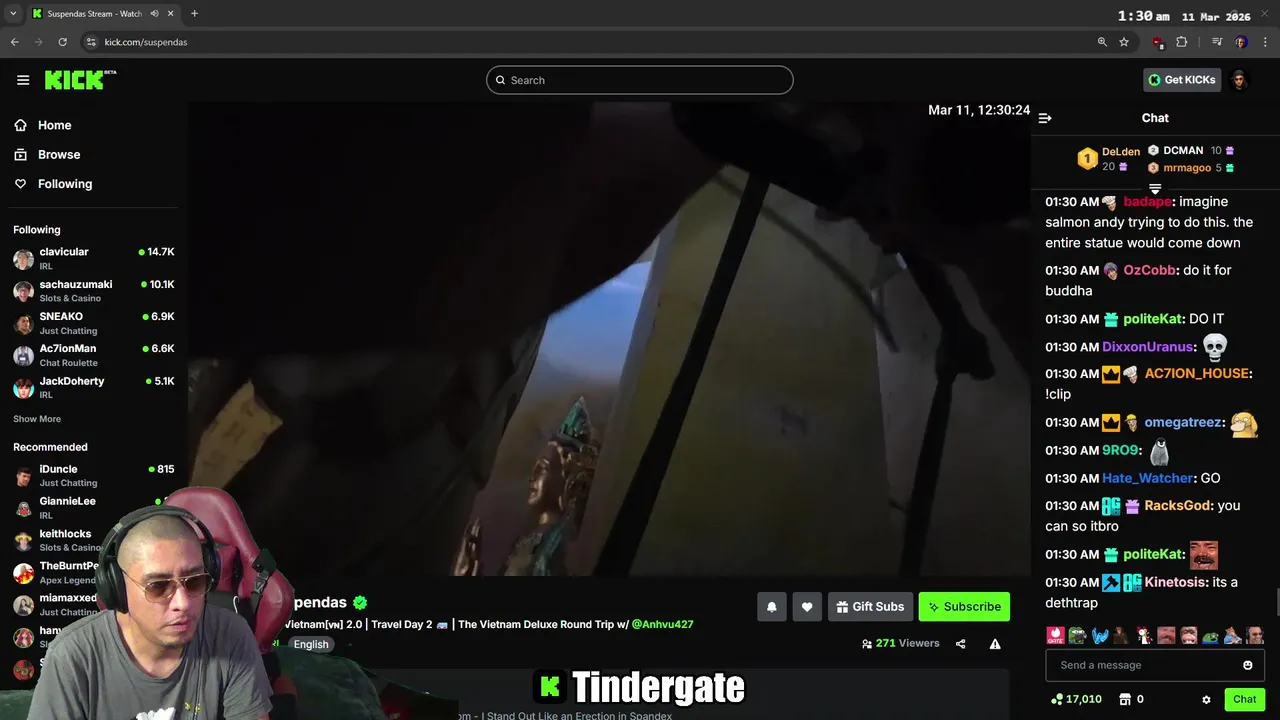Image resolution: width=1280 pixels, height=720 pixels.
Task: Open a new browser tab
Action: [x=194, y=14]
